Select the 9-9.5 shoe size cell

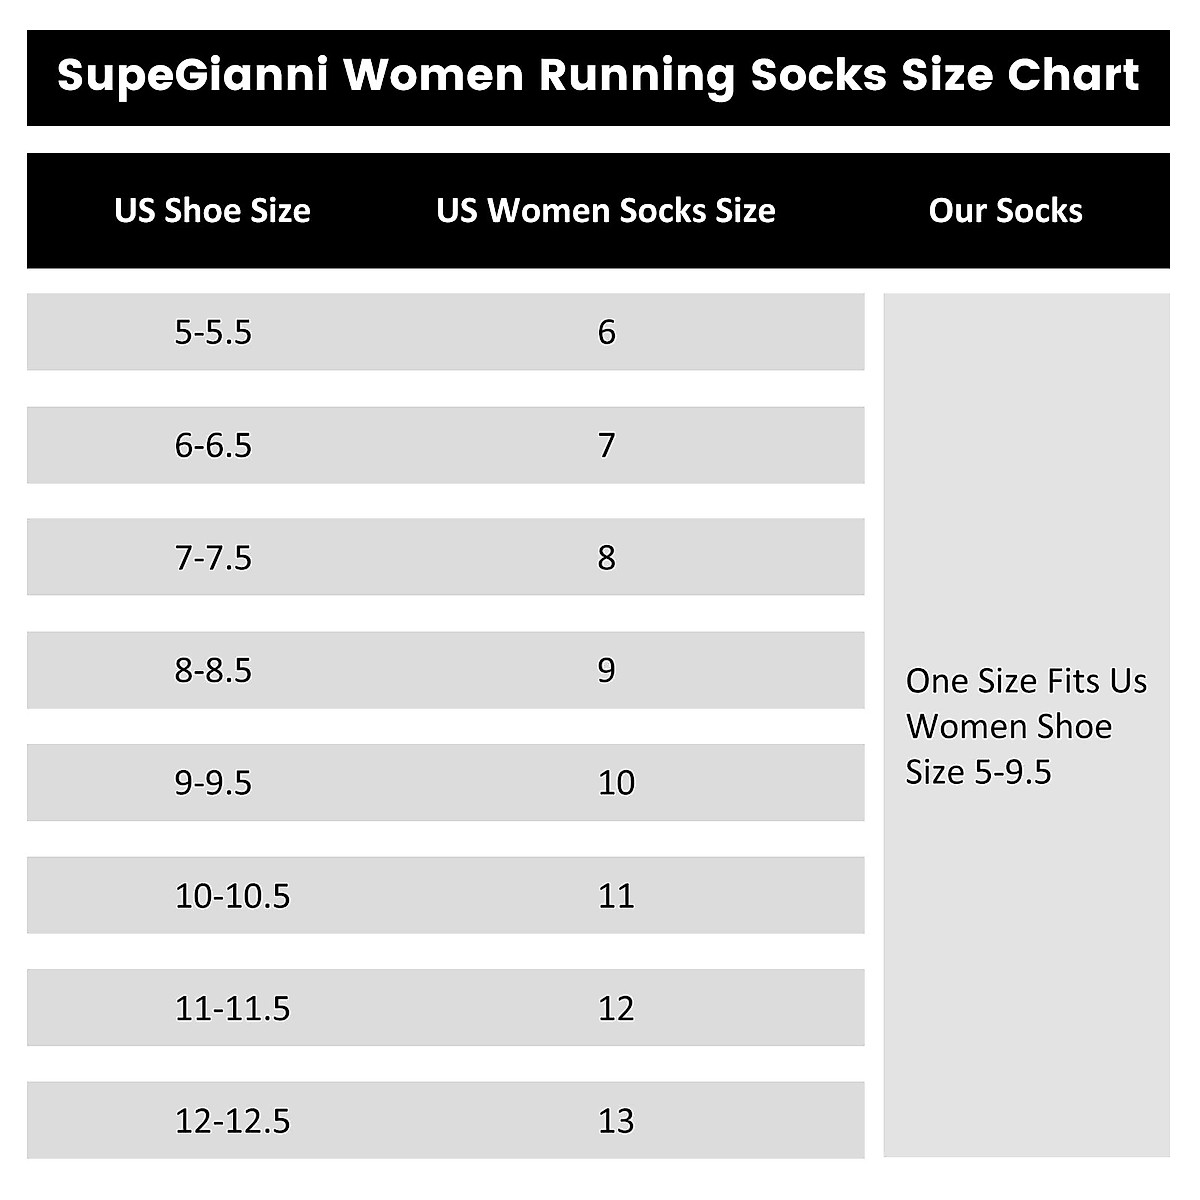pyautogui.click(x=213, y=782)
